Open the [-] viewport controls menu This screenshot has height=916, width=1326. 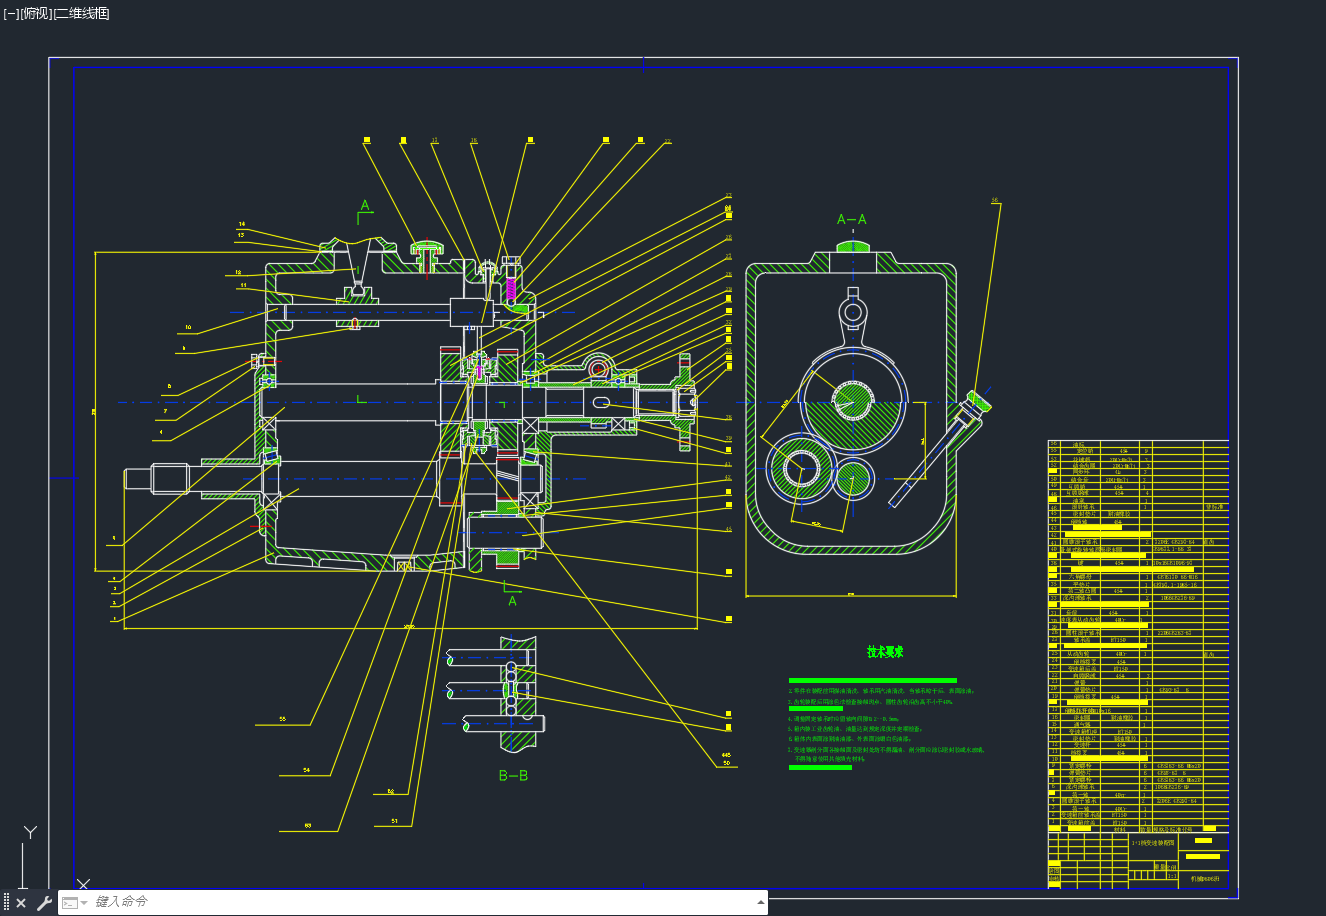click(11, 13)
